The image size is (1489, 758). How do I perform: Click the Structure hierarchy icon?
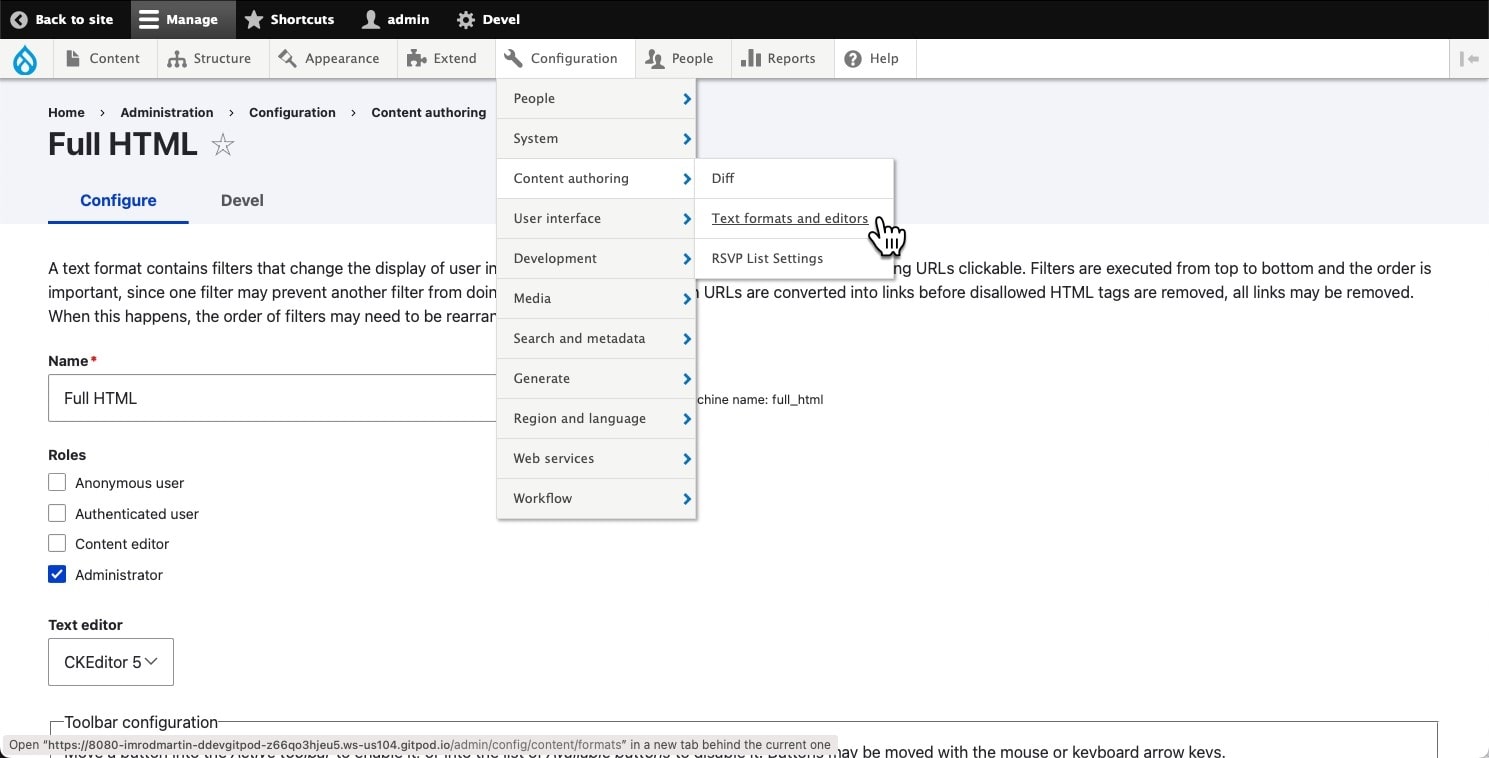point(177,59)
